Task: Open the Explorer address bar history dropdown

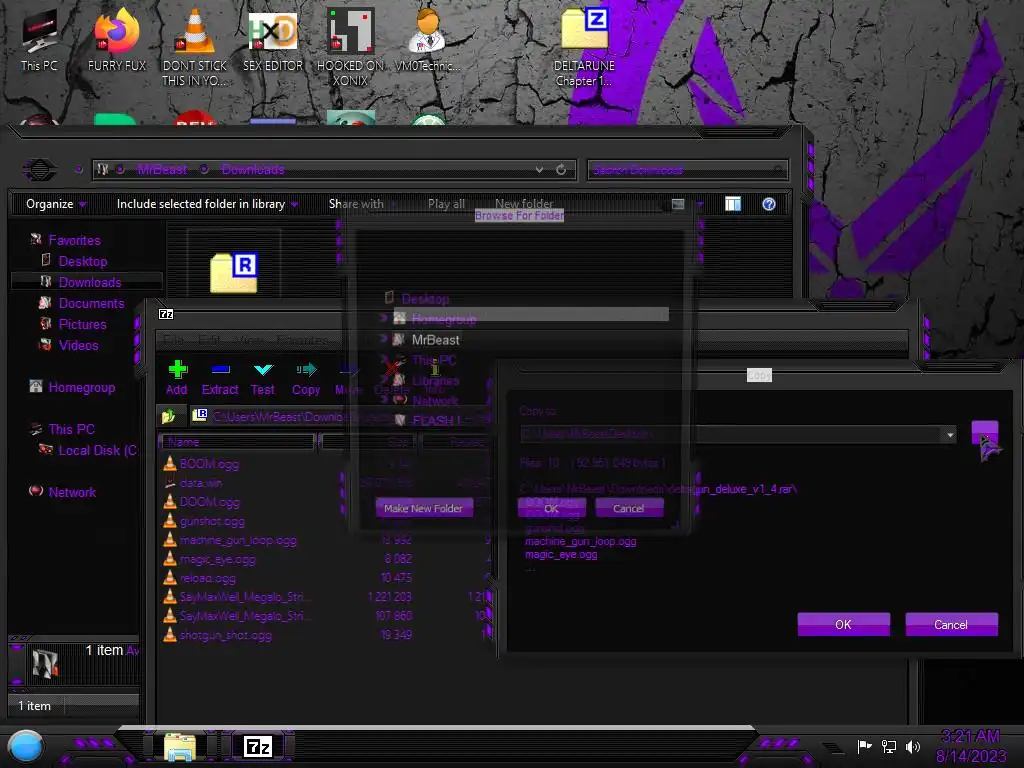Action: [x=539, y=170]
